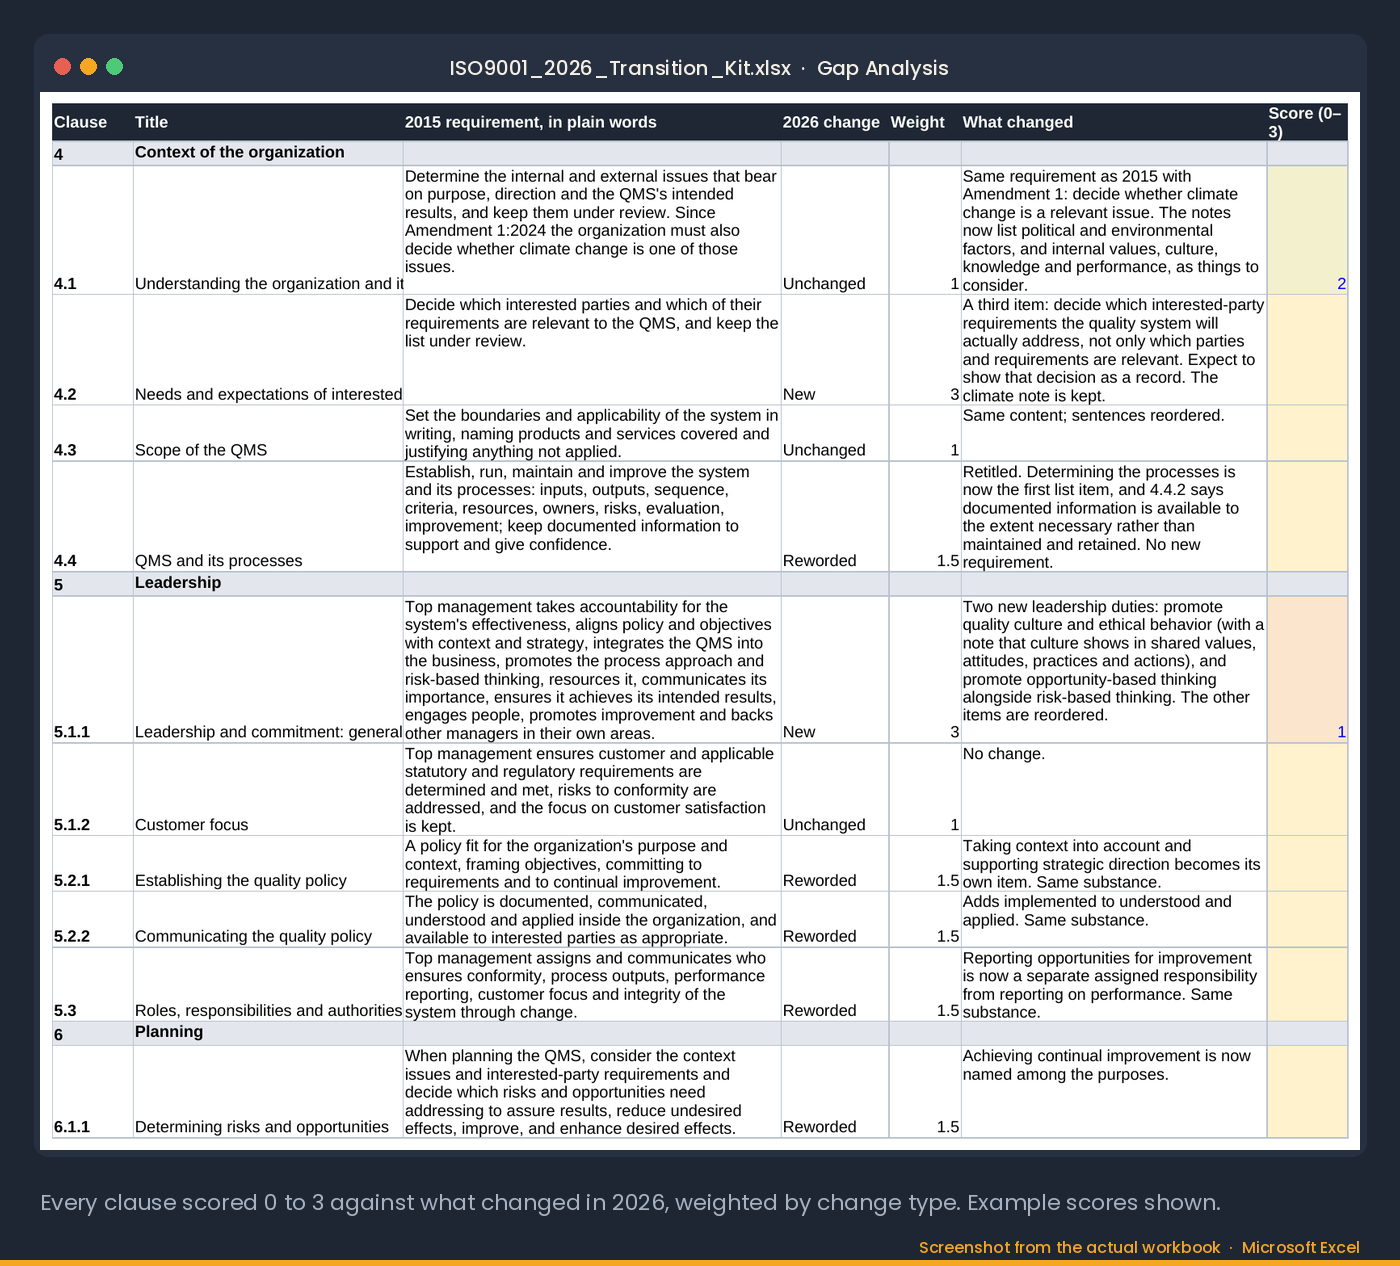Select the score "1" for clause 5.1.1
This screenshot has height=1266, width=1400.
coord(1307,670)
